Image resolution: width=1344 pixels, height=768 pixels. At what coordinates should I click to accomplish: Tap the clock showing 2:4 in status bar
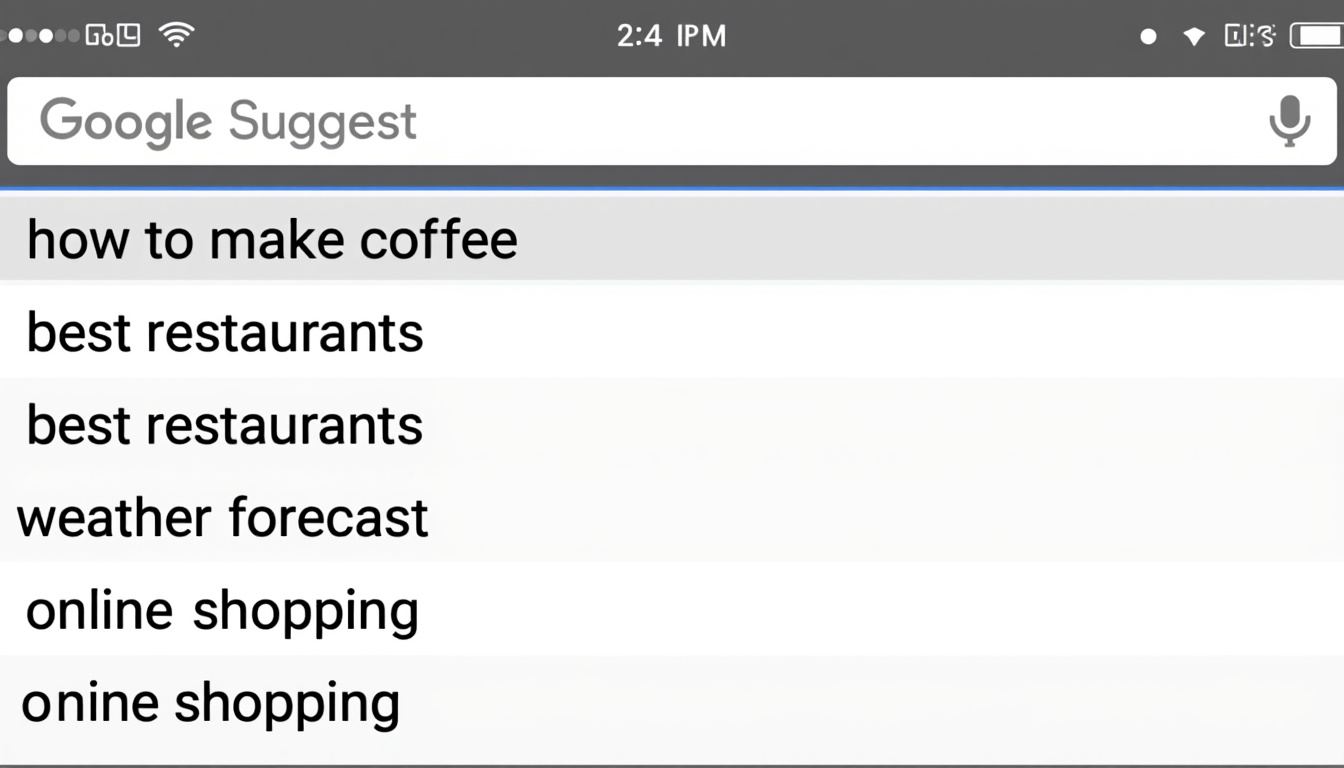pyautogui.click(x=672, y=35)
